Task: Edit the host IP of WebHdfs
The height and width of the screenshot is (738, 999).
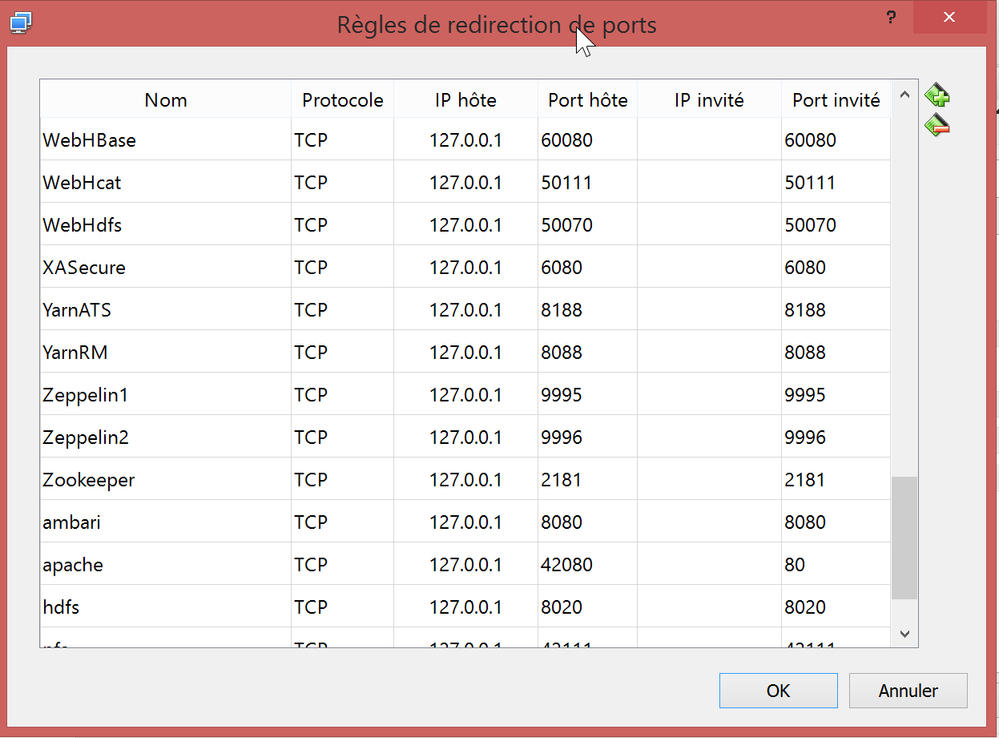Action: (465, 224)
